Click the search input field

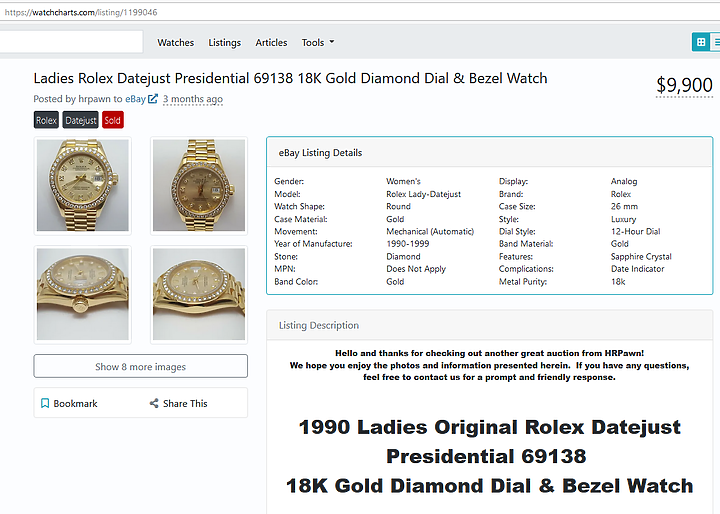coord(71,42)
